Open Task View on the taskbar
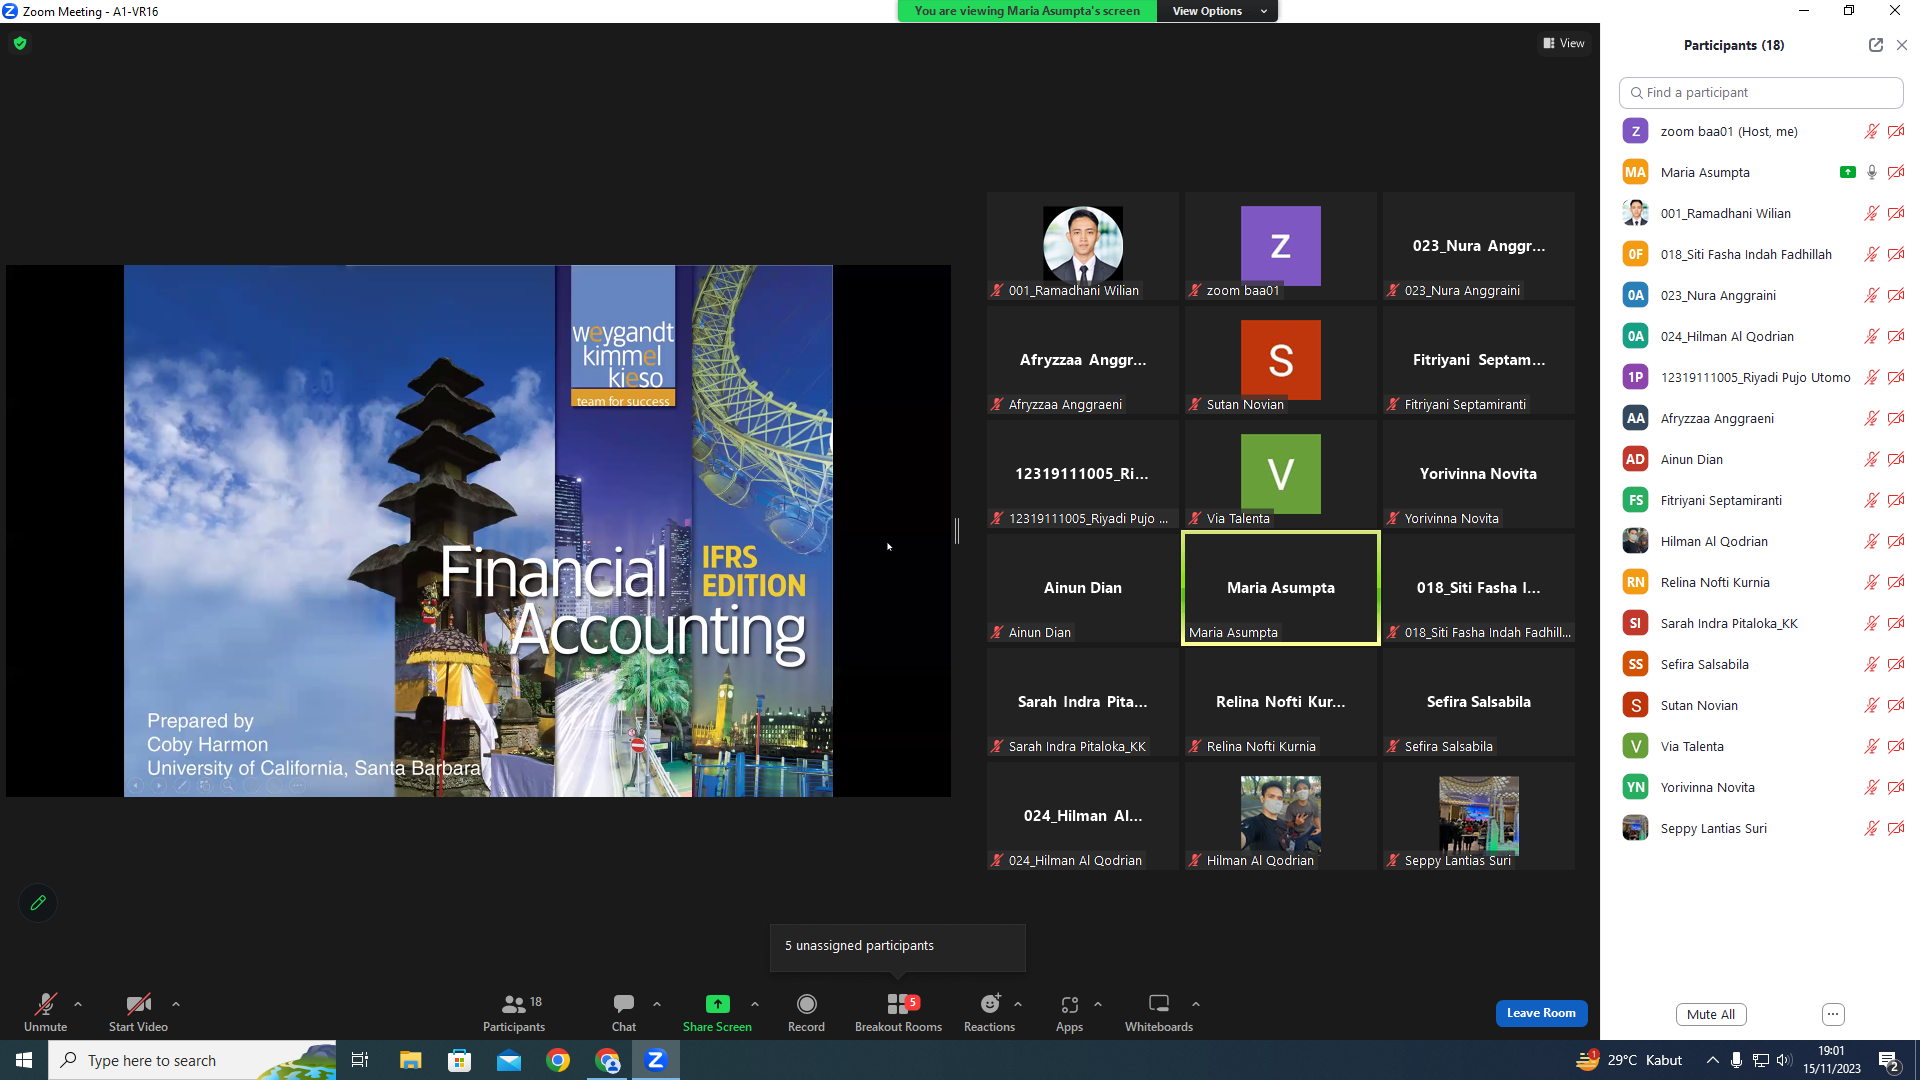 pyautogui.click(x=360, y=1060)
